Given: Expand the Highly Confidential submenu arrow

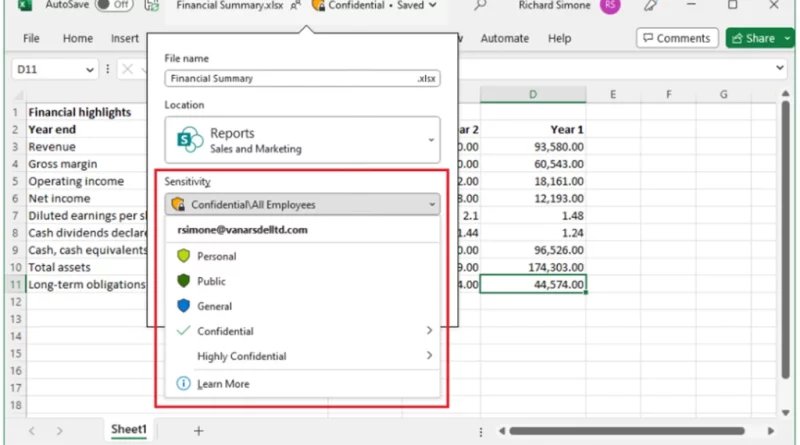Looking at the screenshot, I should coord(429,355).
